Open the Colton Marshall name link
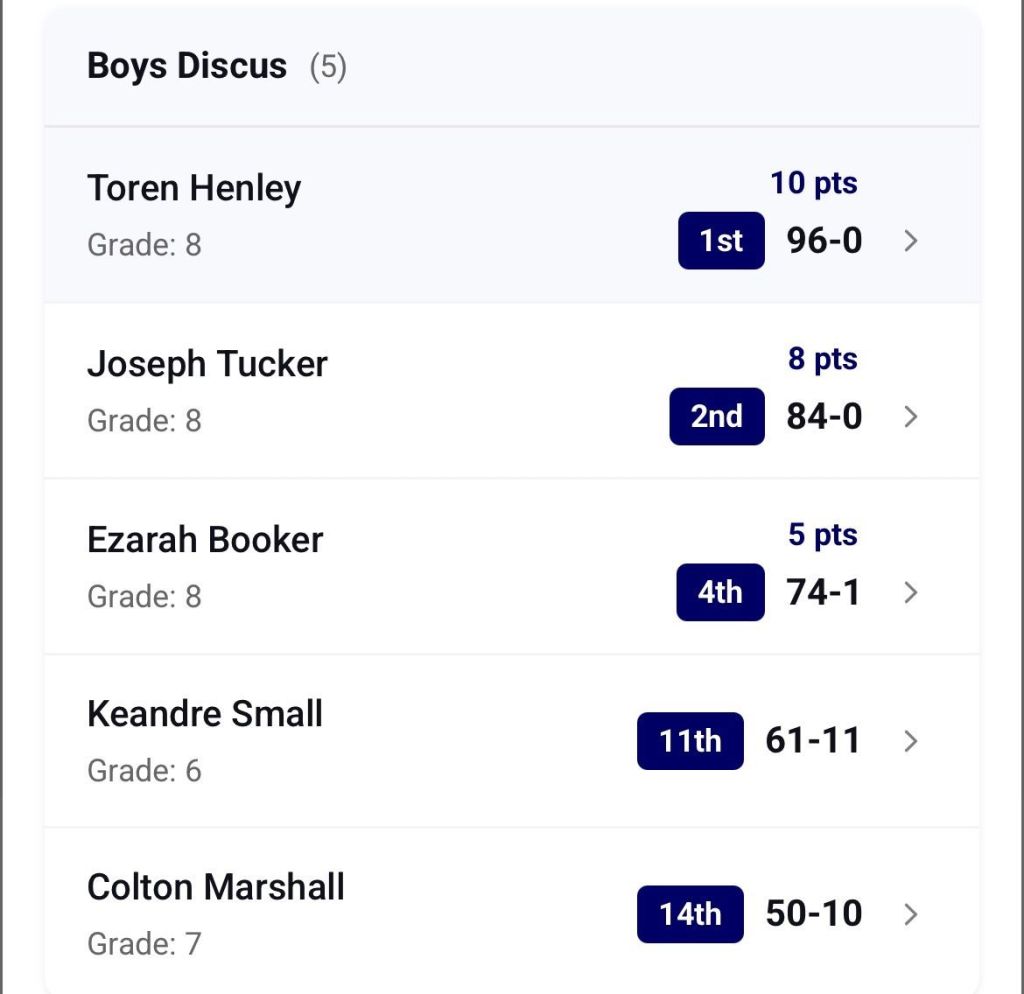The height and width of the screenshot is (994, 1024). 216,887
